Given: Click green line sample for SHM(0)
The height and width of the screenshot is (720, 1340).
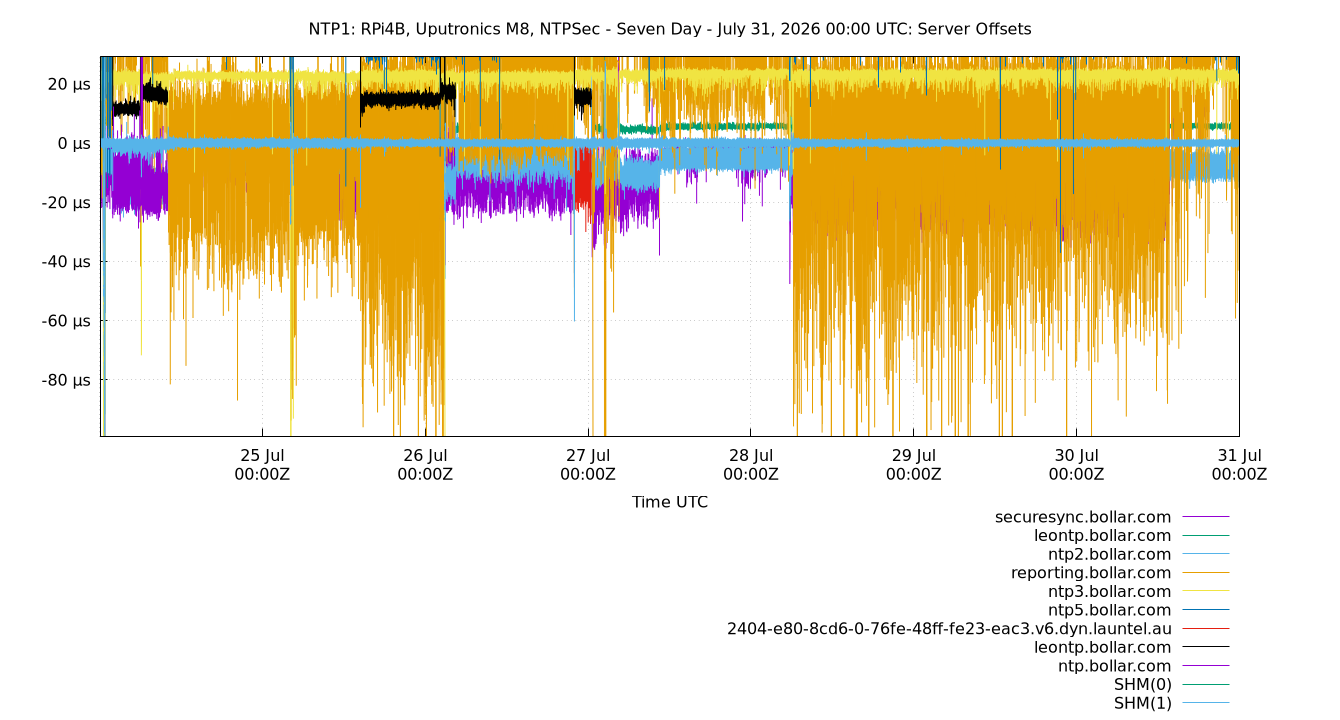Looking at the screenshot, I should click(1206, 684).
